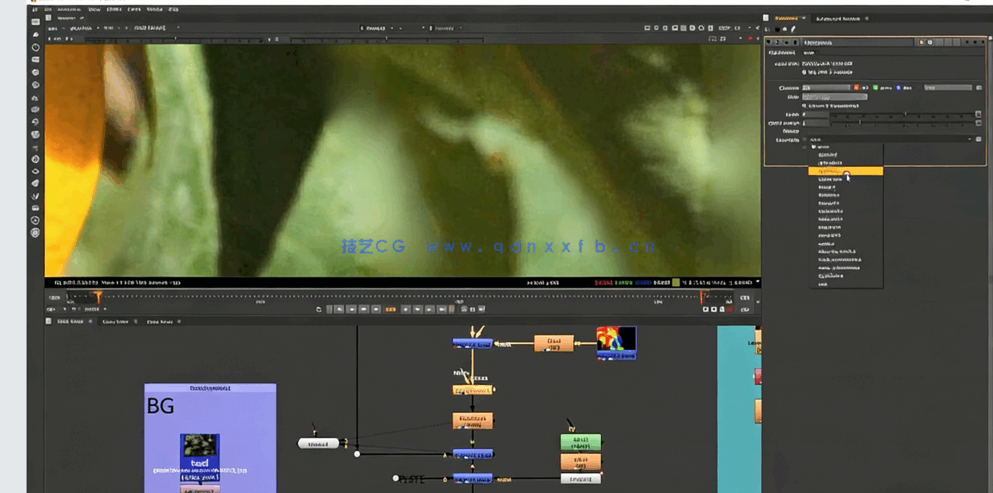Switch to the first node graph tab
The height and width of the screenshot is (493, 993).
click(69, 321)
